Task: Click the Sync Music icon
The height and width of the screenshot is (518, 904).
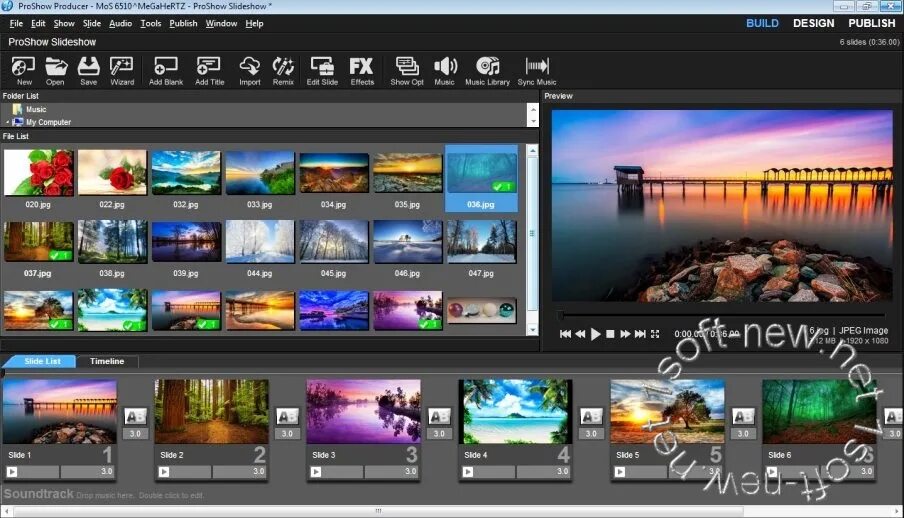Action: (537, 71)
